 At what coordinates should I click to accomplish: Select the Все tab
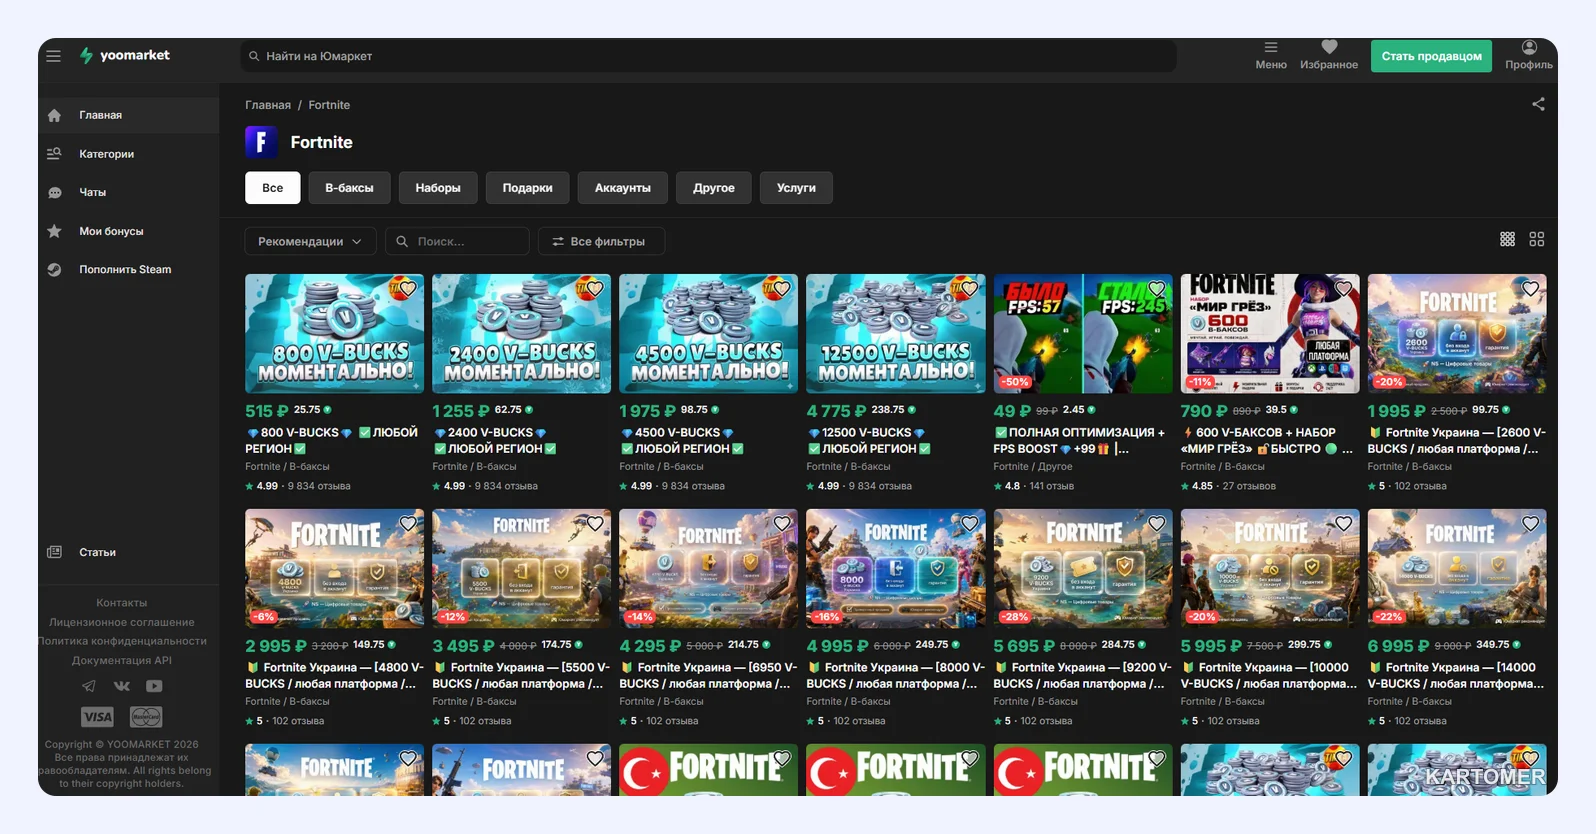273,188
